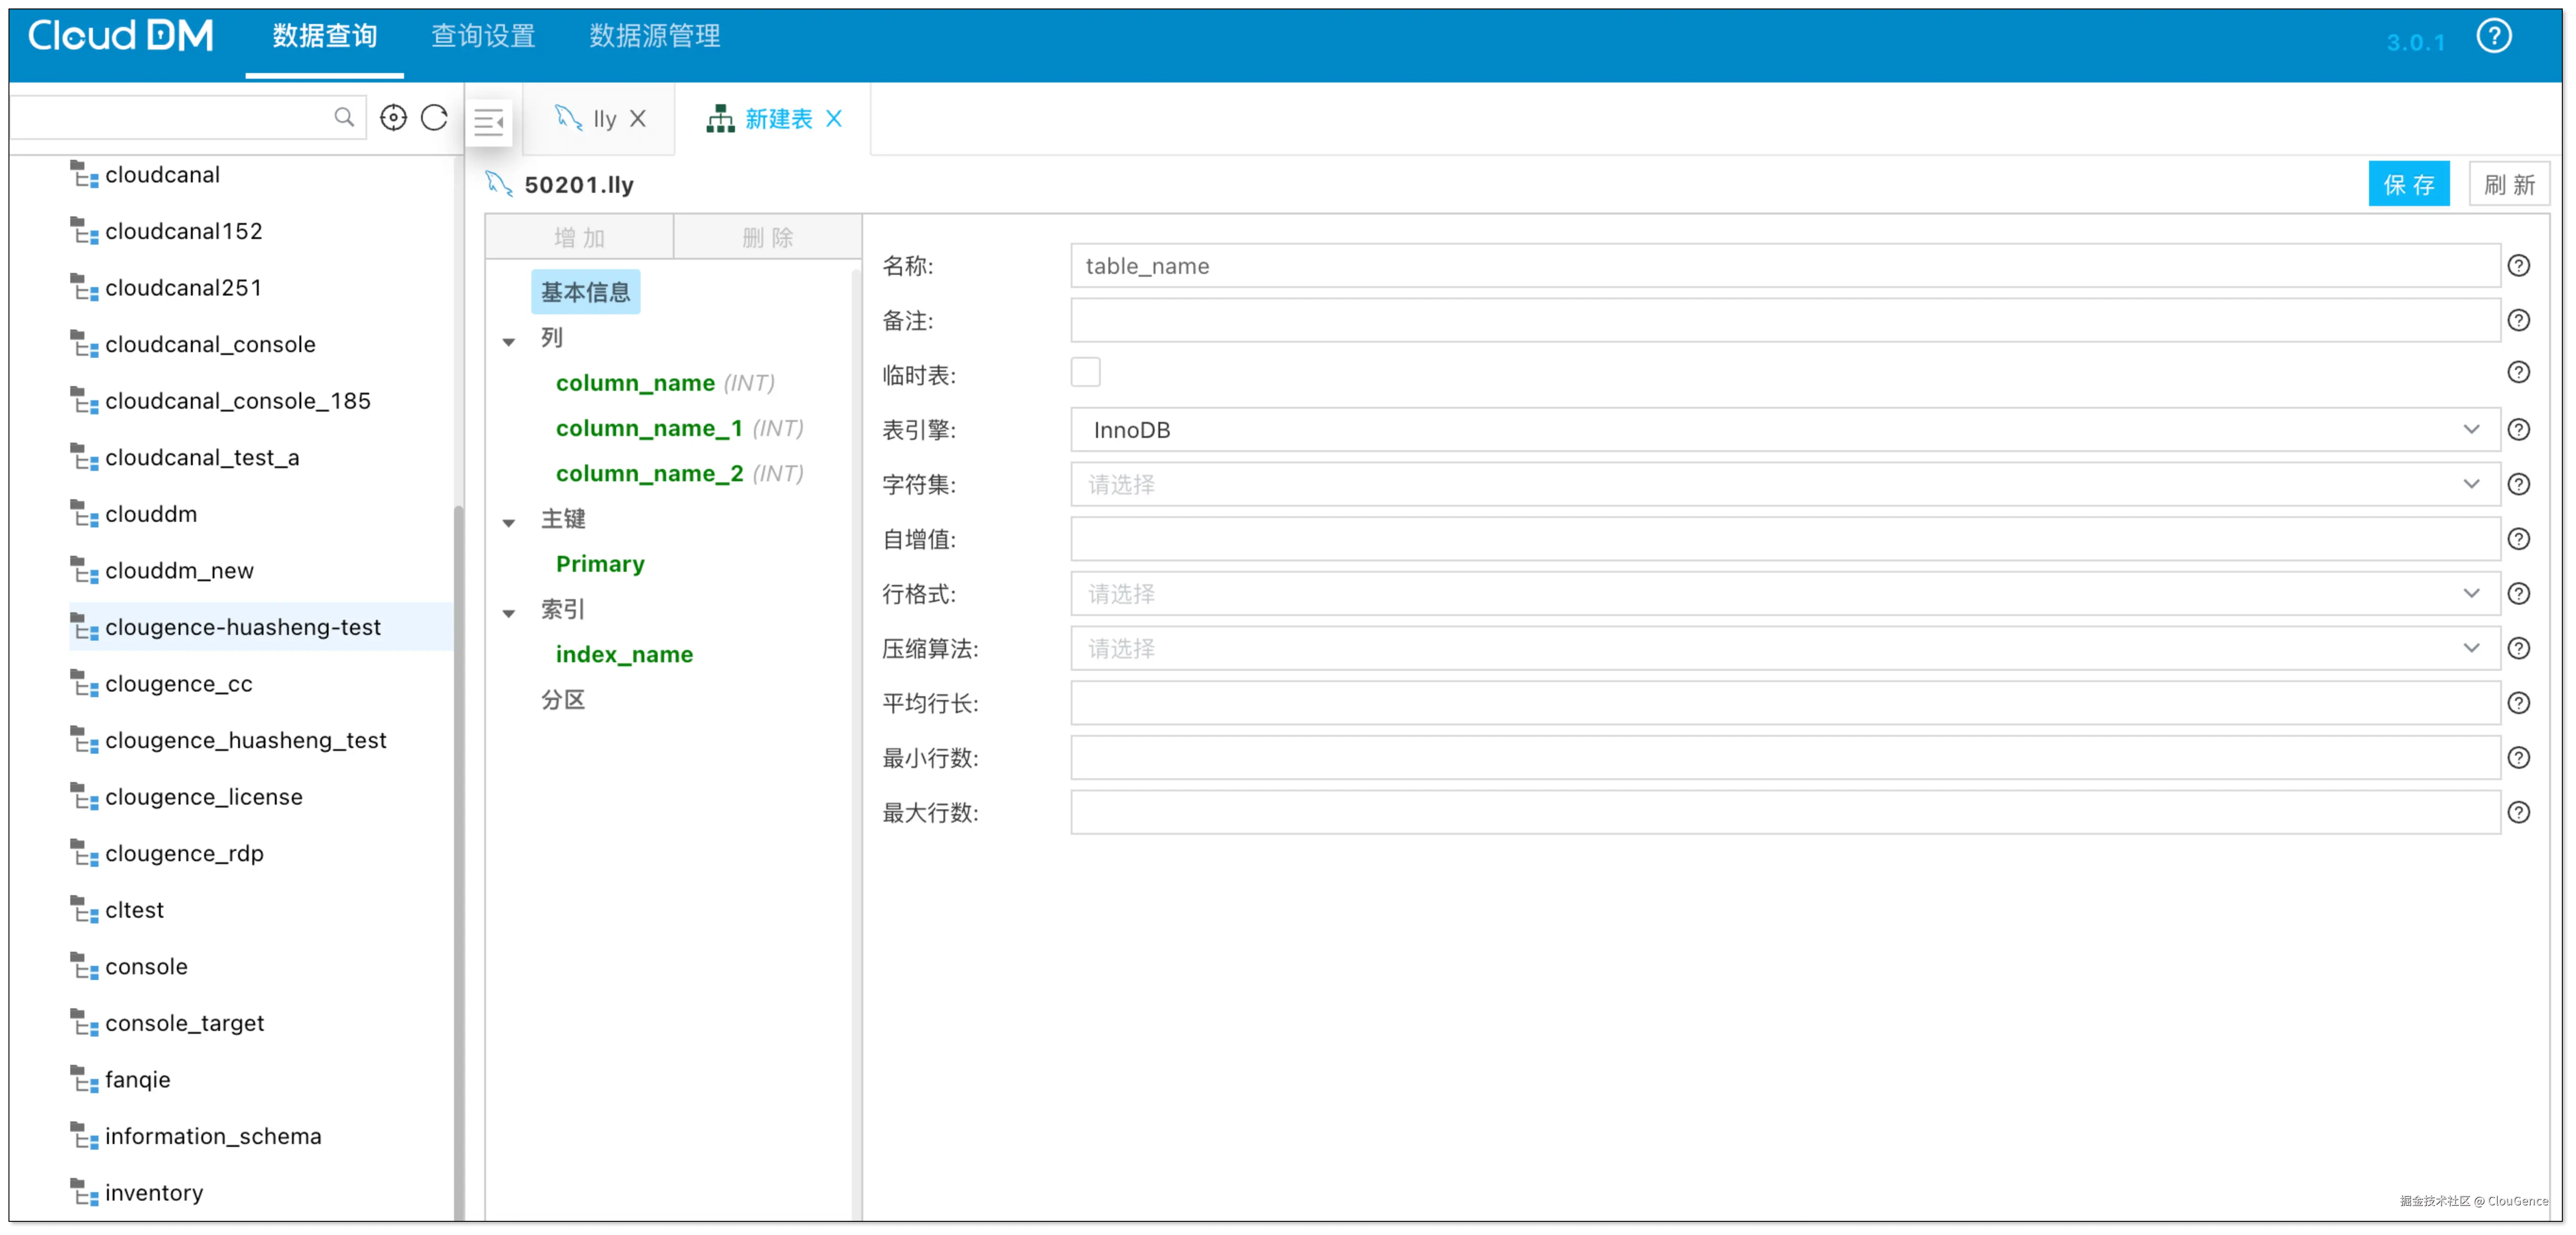Screen dimensions: 2576x1235
Task: Open 数据源管理 menu tab
Action: pos(655,37)
